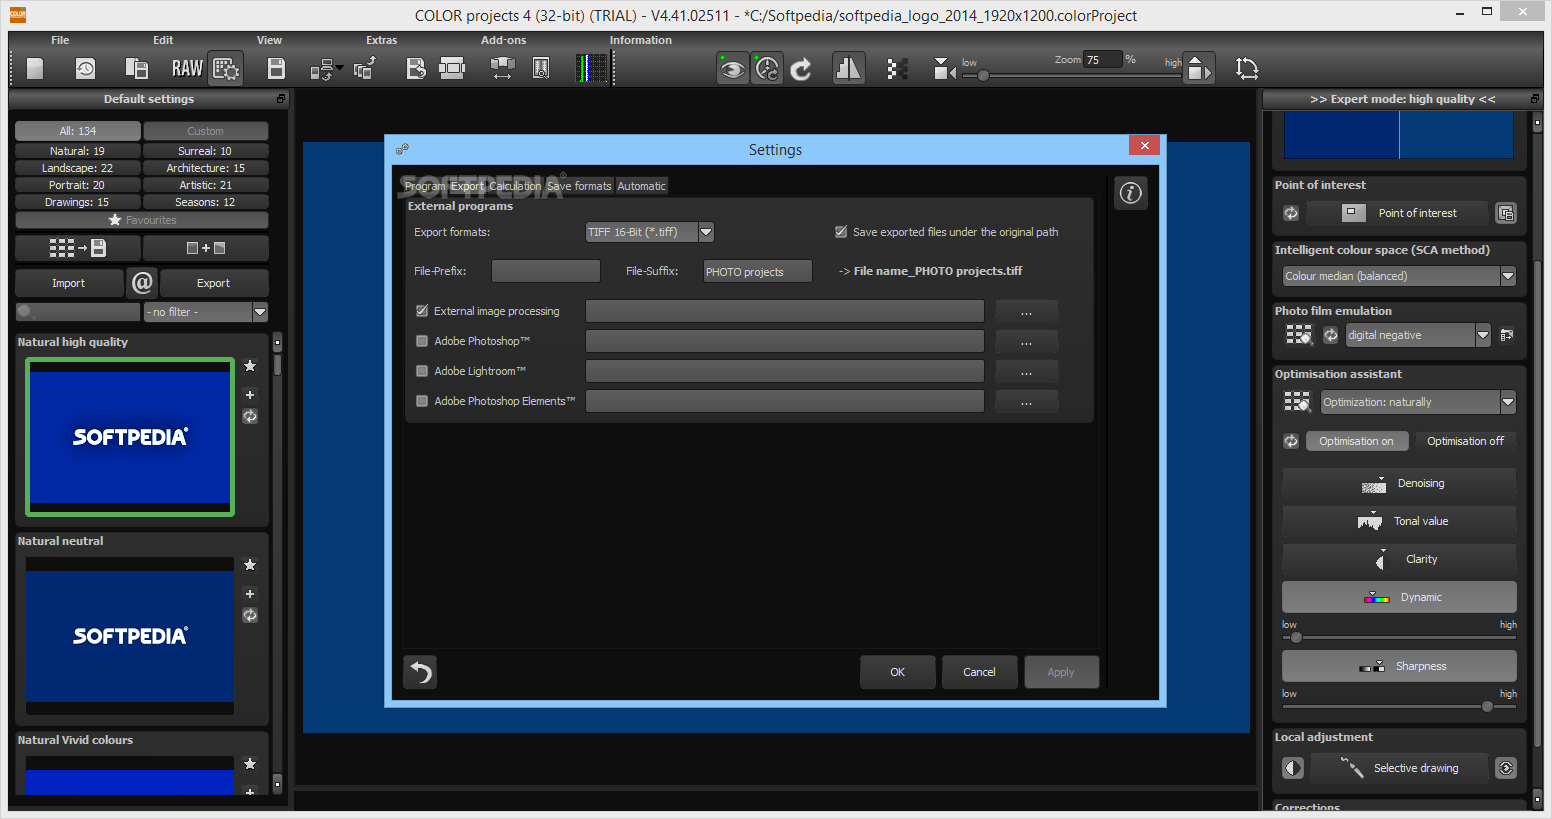
Task: Open the settings gear grid icon
Action: tap(226, 68)
